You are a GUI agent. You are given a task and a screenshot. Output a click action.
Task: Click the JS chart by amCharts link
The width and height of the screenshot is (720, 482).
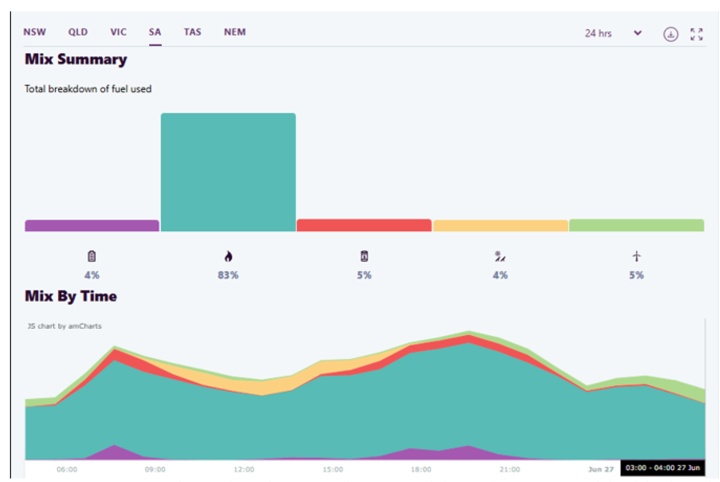[64, 326]
